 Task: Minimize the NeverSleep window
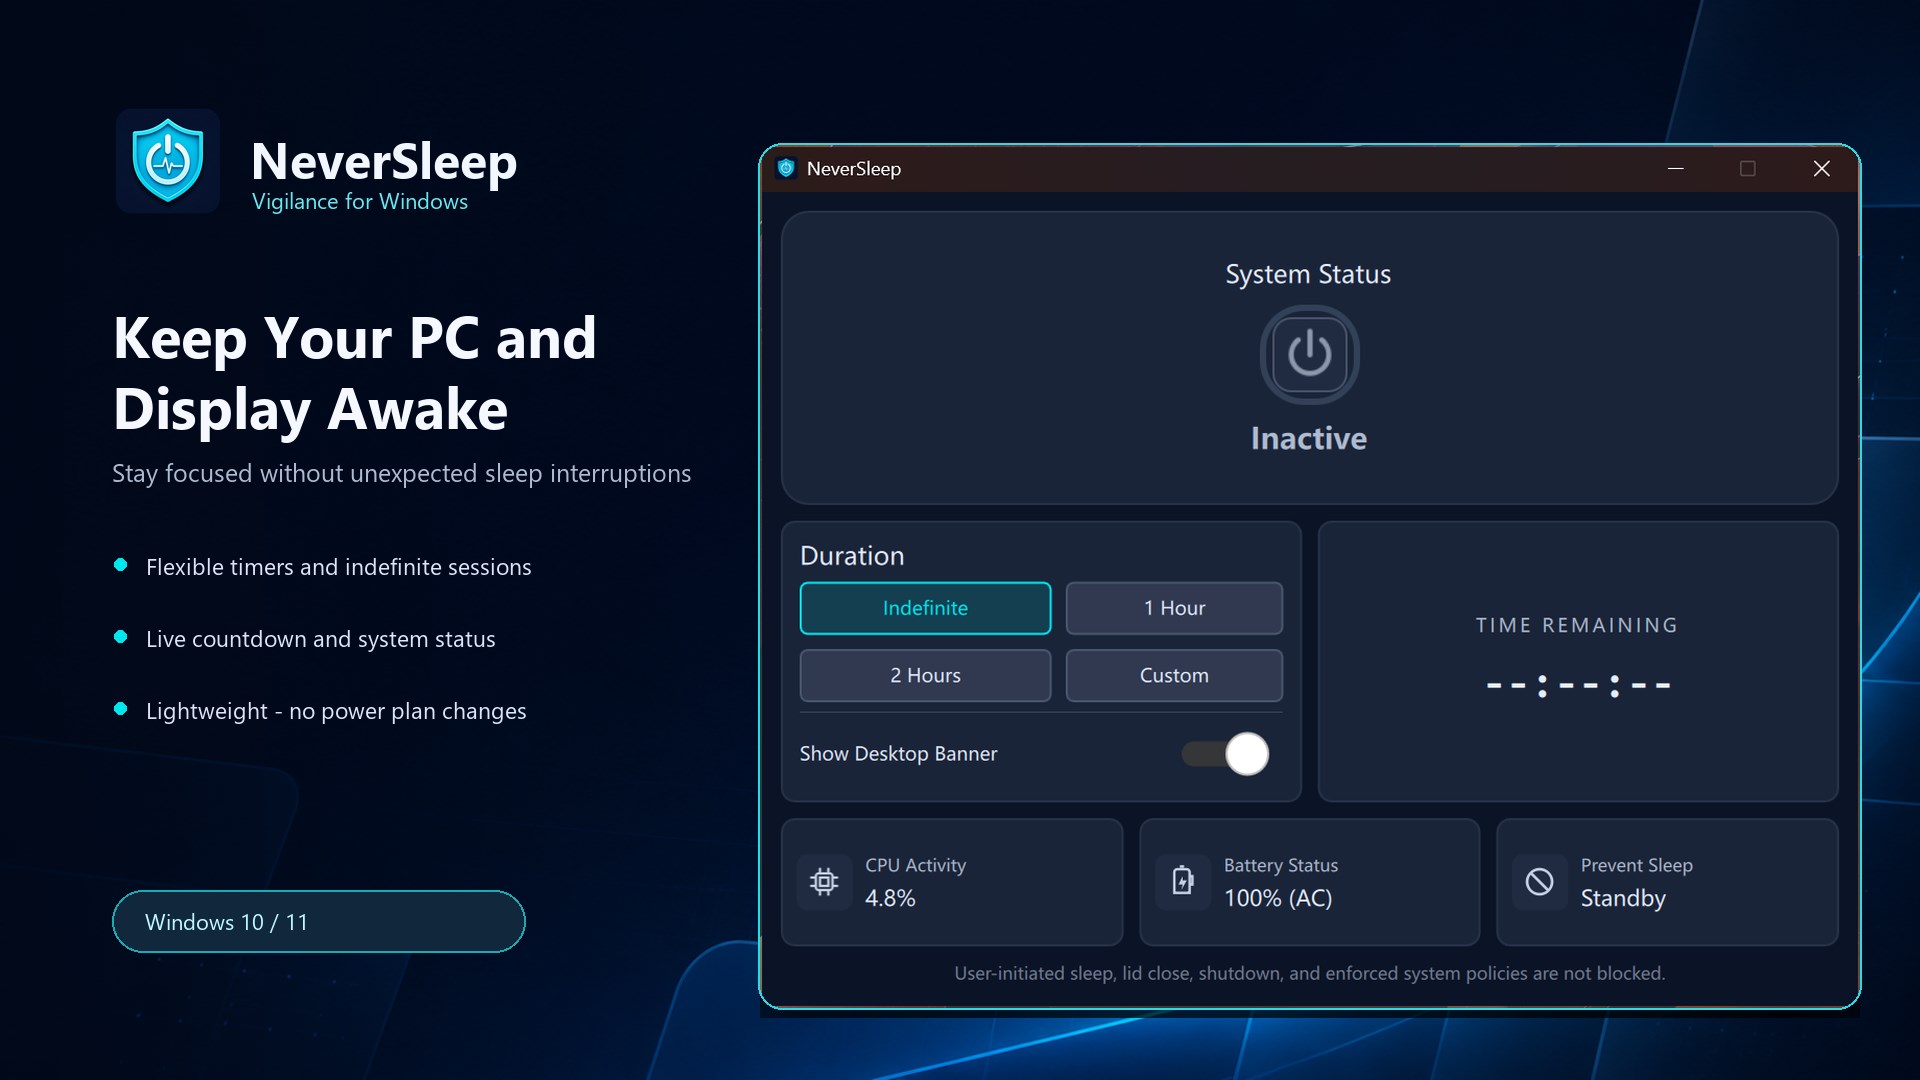[x=1676, y=169]
